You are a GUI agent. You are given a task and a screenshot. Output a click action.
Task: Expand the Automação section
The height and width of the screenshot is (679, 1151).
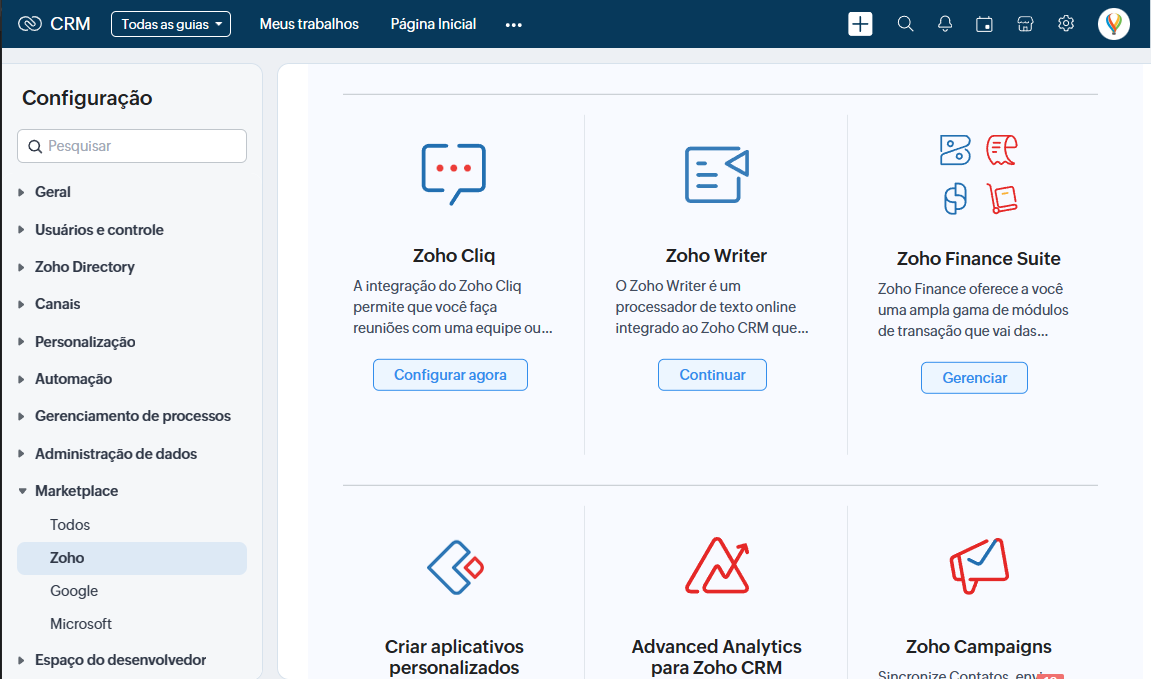(21, 379)
